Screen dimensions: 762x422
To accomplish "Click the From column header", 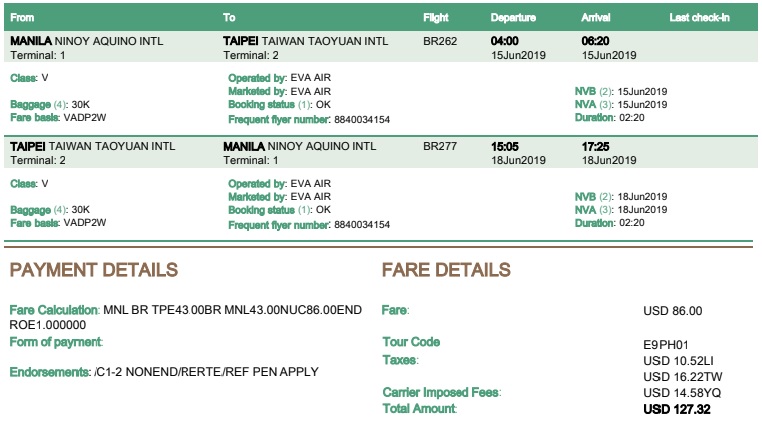I will click(x=22, y=18).
